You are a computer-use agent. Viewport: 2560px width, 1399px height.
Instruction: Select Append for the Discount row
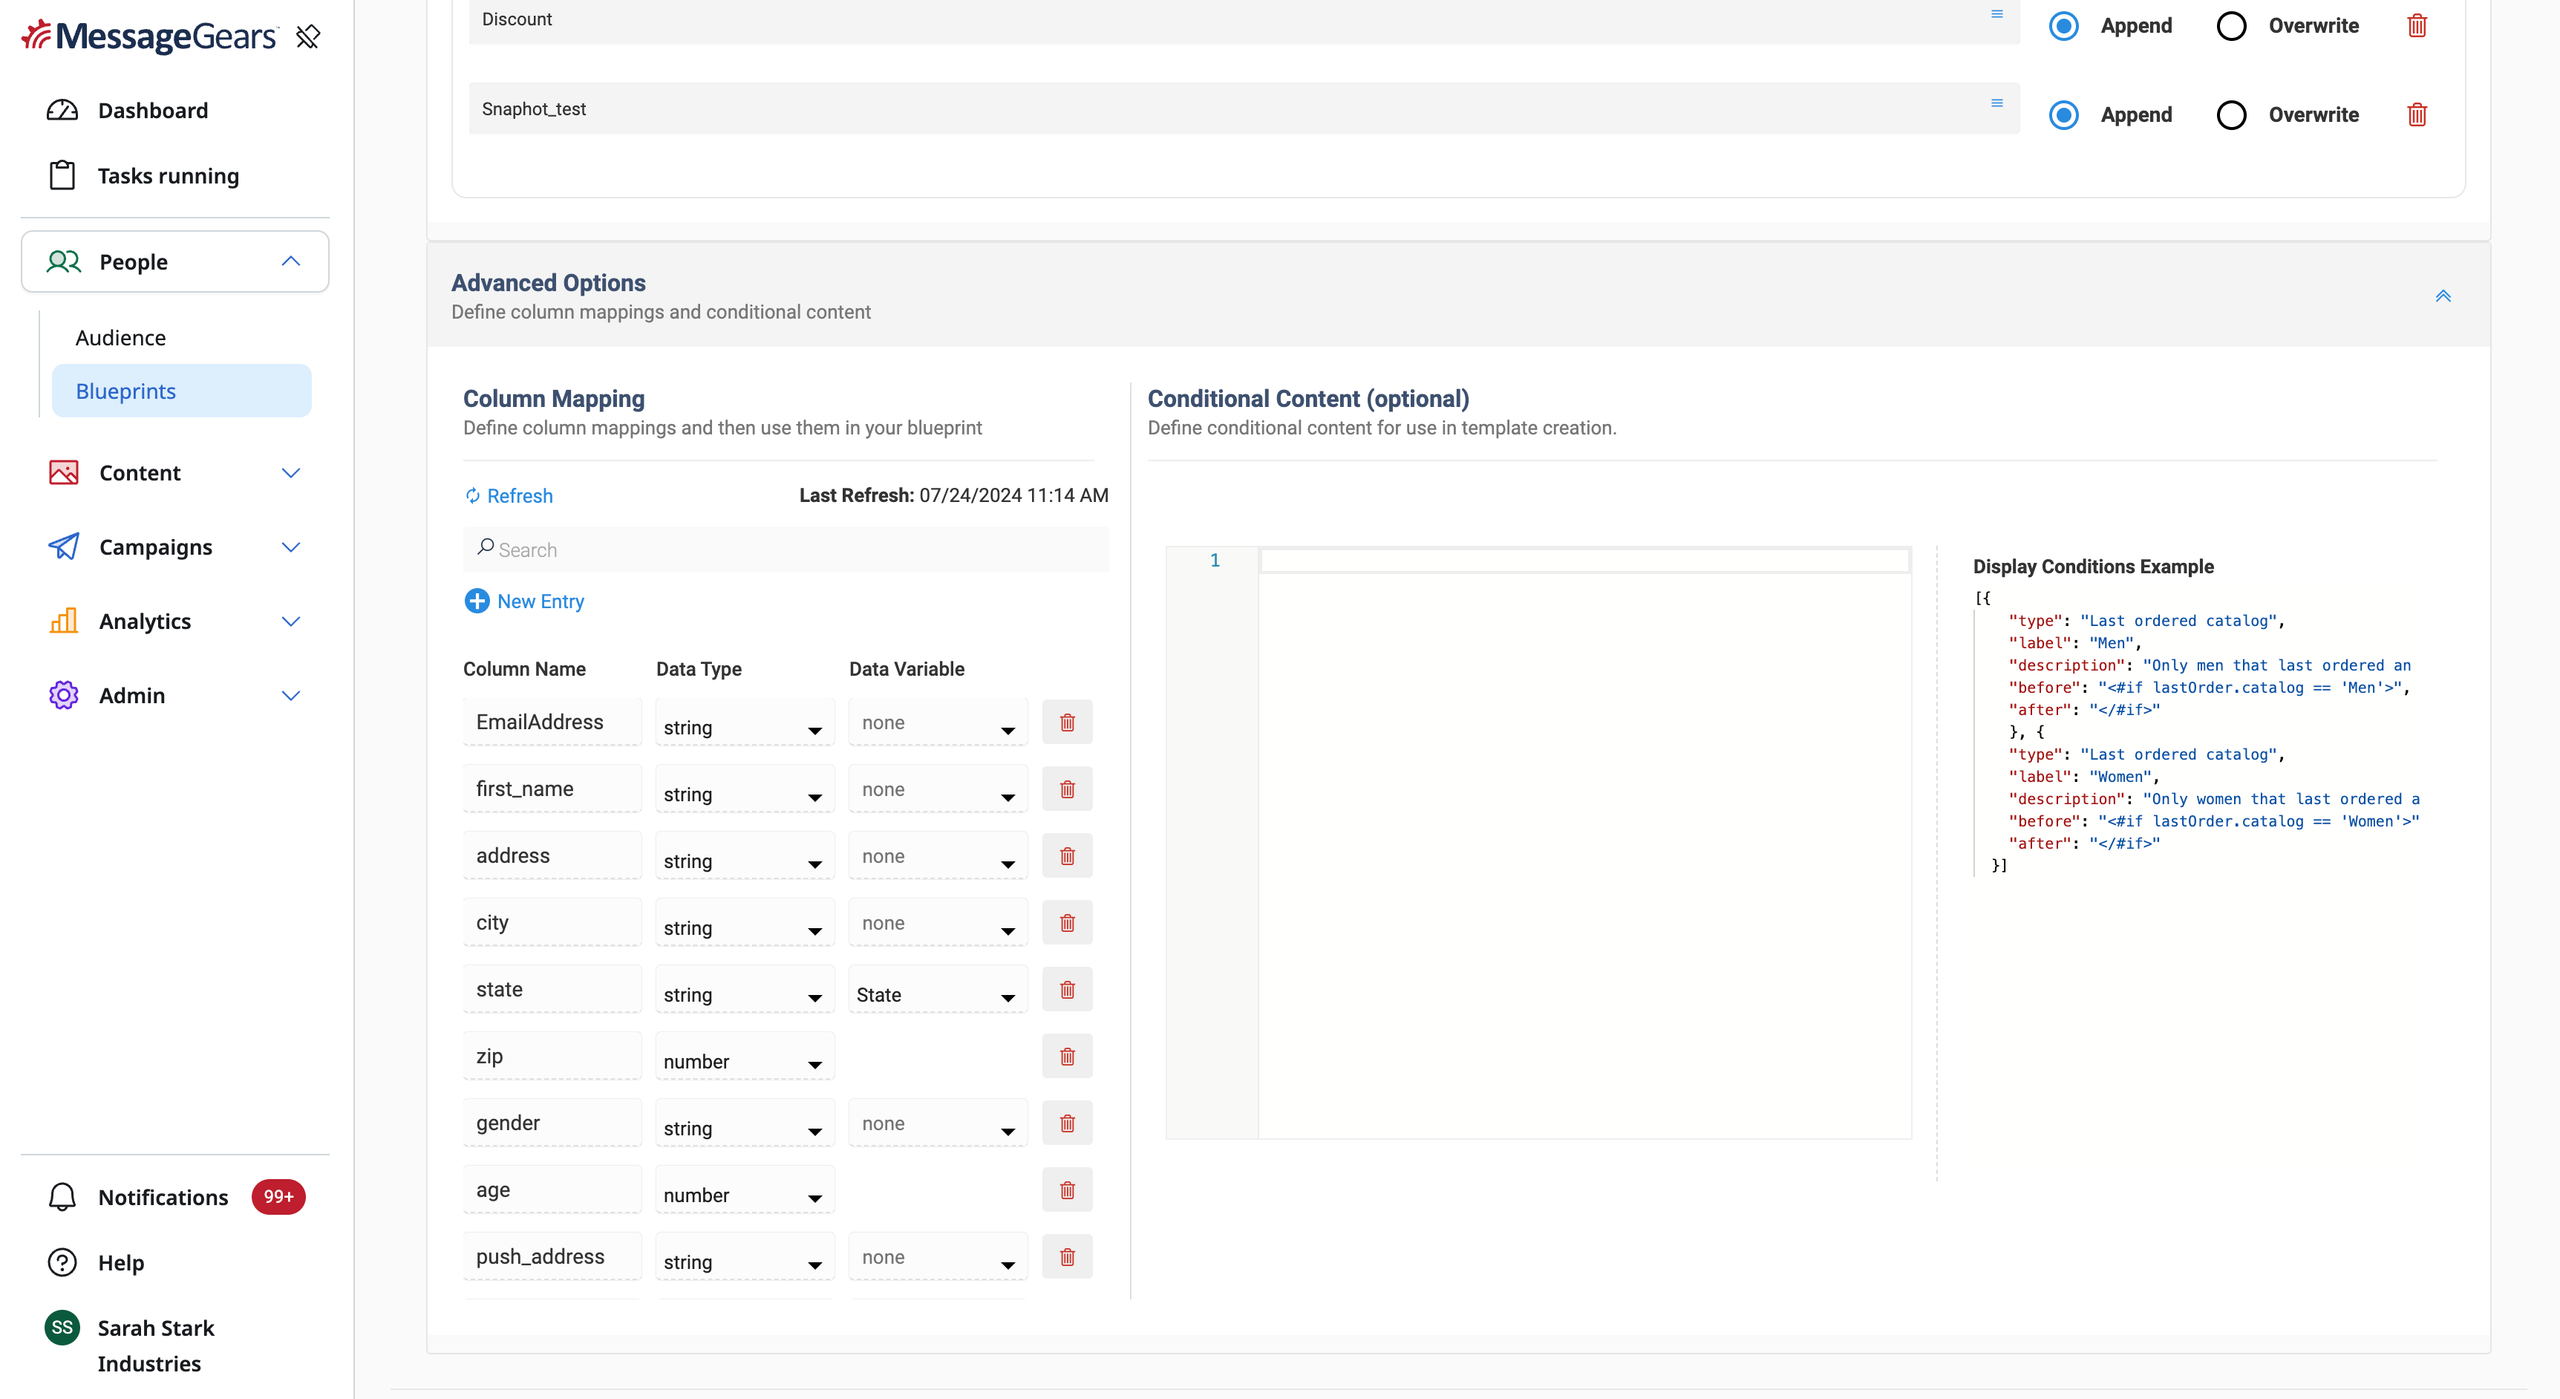[x=2063, y=25]
